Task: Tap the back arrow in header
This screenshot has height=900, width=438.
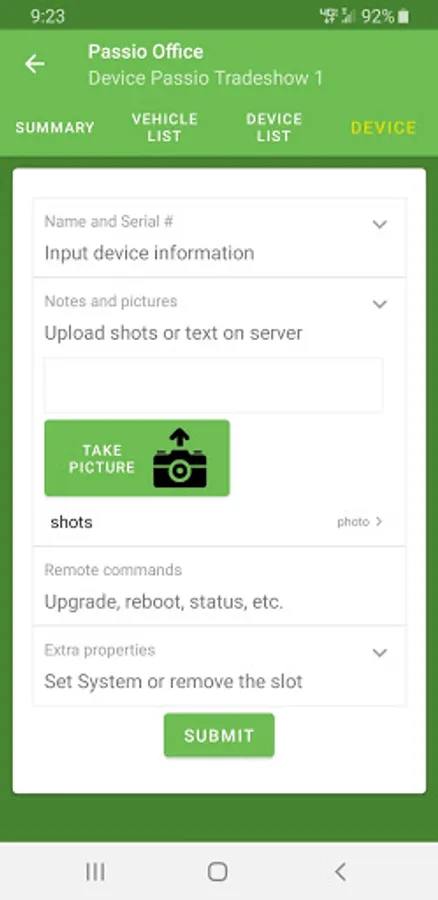Action: pyautogui.click(x=34, y=64)
